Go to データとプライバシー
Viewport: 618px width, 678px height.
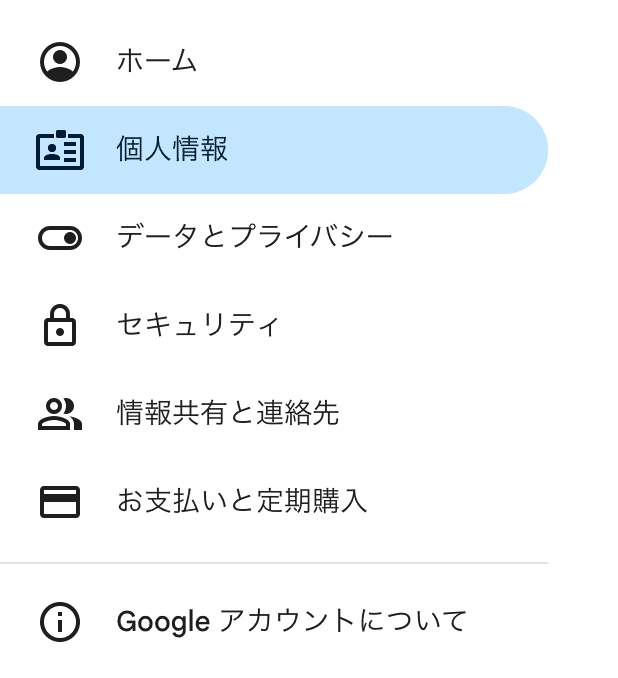pos(254,238)
